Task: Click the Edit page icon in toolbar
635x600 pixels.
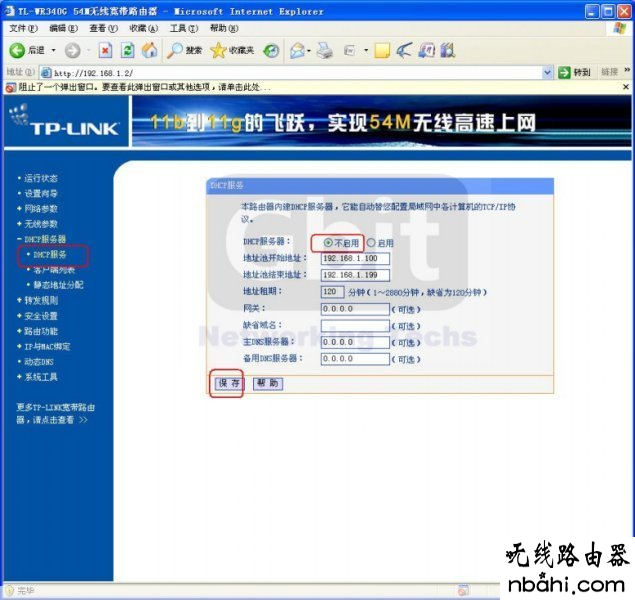Action: (x=349, y=50)
